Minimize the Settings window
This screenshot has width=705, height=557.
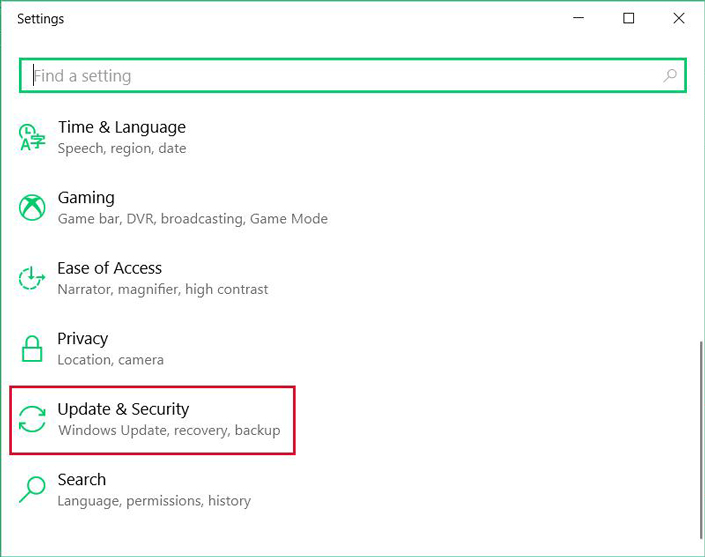pos(579,18)
